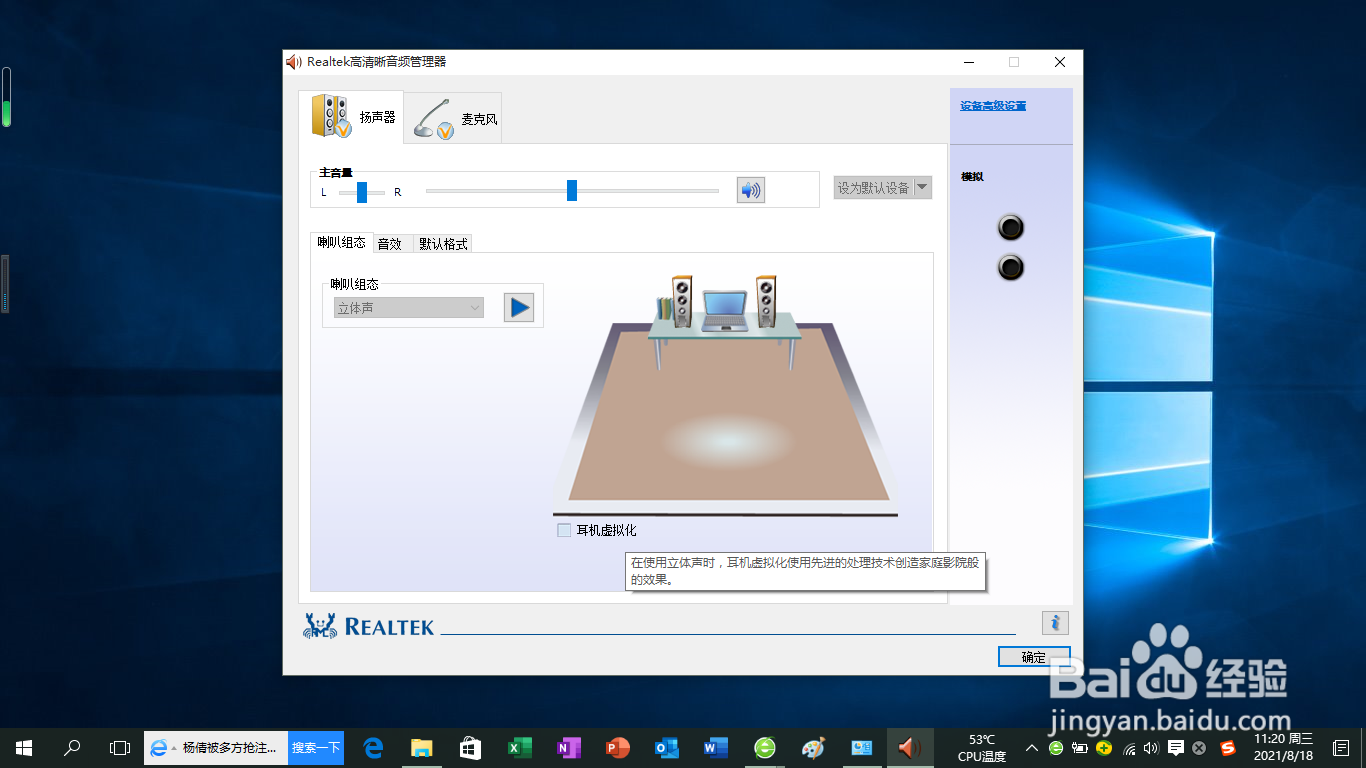Open Microsoft Store from taskbar
Screen dimensions: 1366x768
pyautogui.click(x=471, y=747)
